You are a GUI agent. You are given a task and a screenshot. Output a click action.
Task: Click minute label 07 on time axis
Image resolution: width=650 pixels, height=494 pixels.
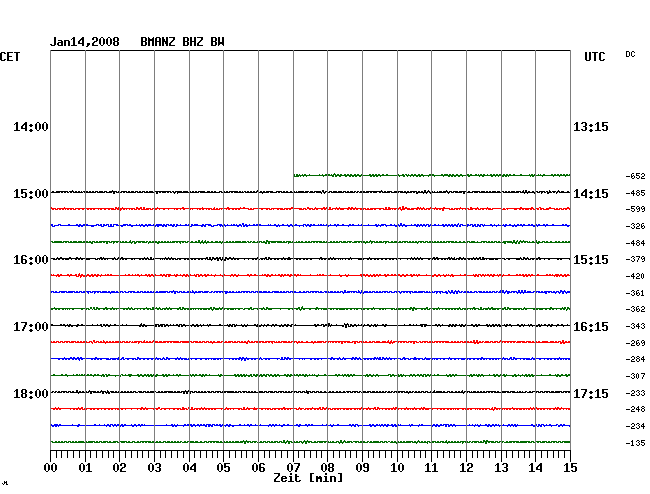point(293,468)
